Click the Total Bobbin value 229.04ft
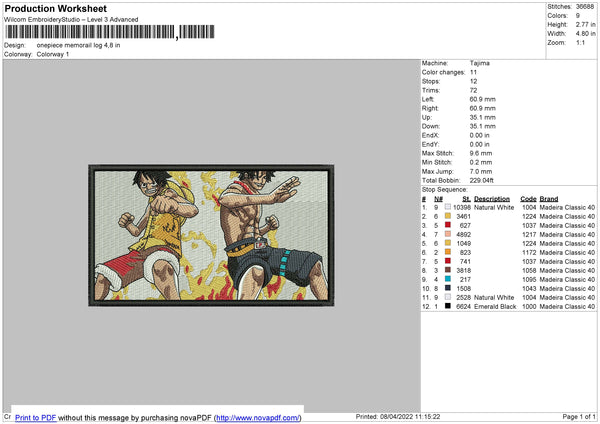This screenshot has width=600, height=424. [482, 180]
